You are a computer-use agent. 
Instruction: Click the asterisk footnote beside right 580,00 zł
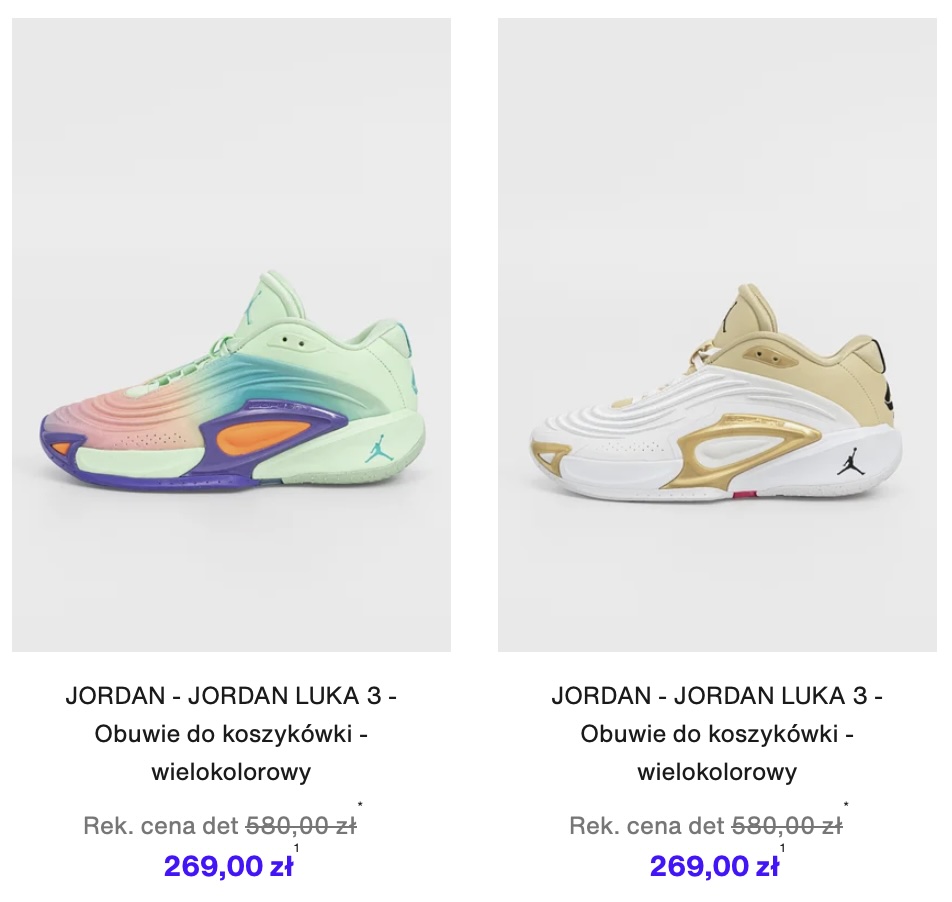click(846, 805)
